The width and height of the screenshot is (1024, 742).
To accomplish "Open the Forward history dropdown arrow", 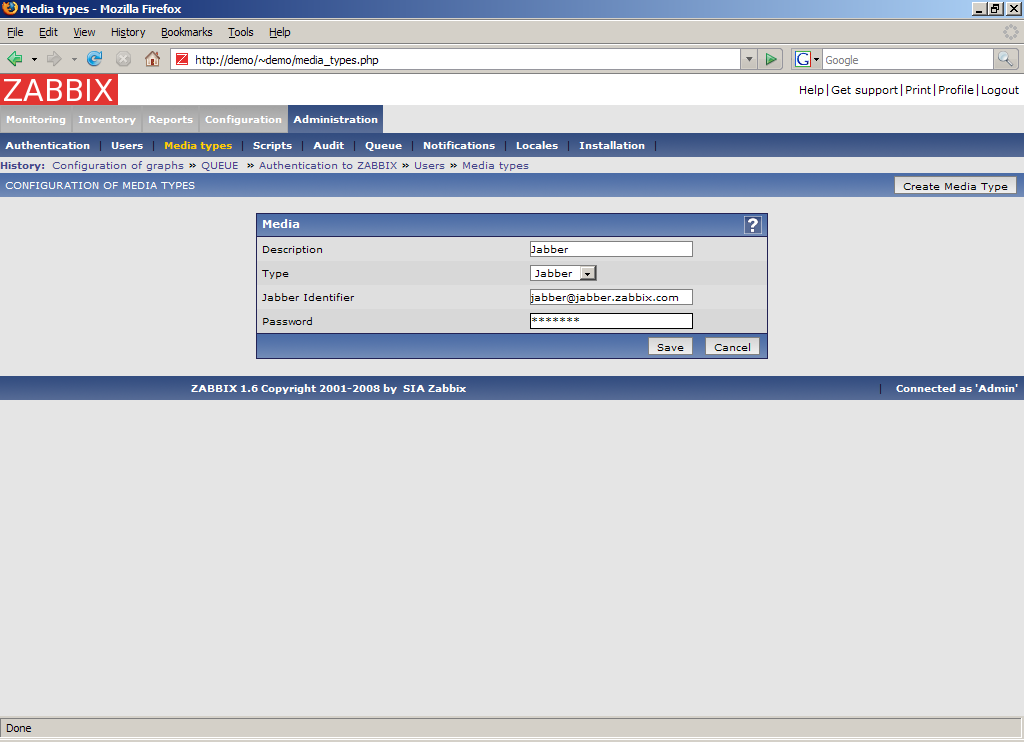I will click(74, 59).
